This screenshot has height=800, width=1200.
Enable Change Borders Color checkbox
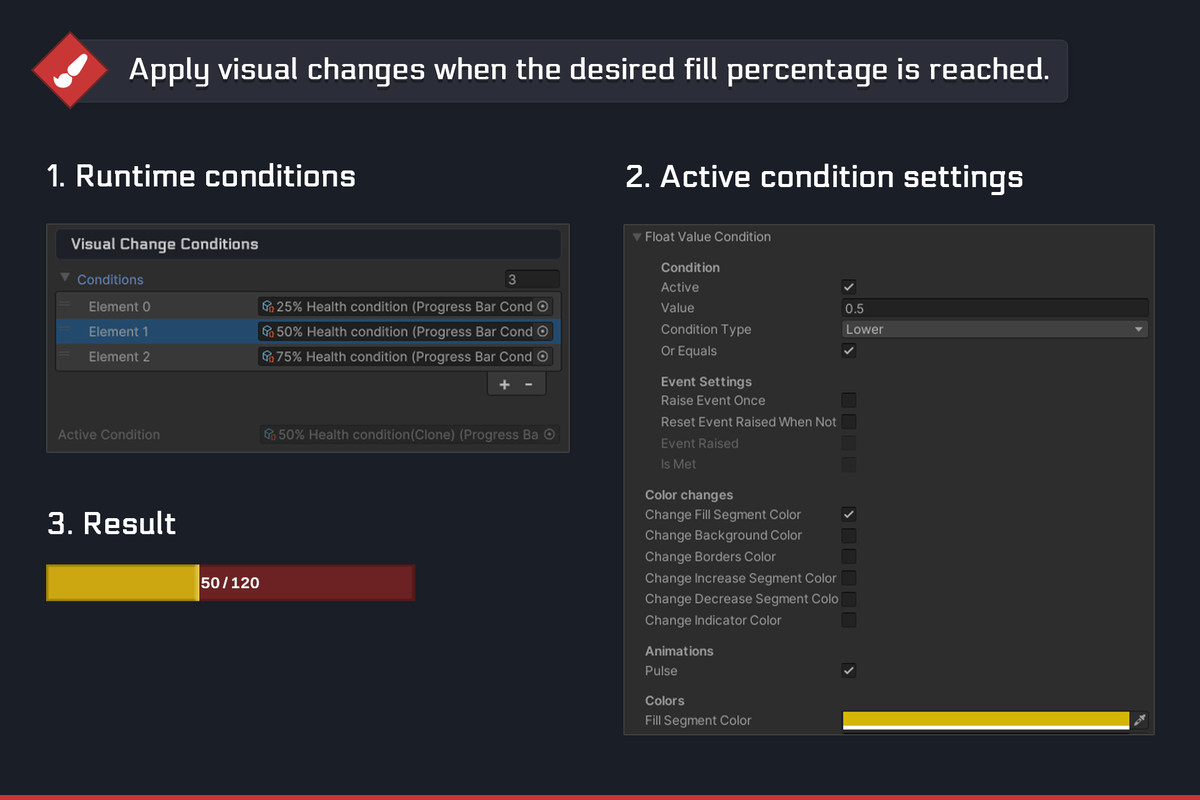[x=849, y=556]
